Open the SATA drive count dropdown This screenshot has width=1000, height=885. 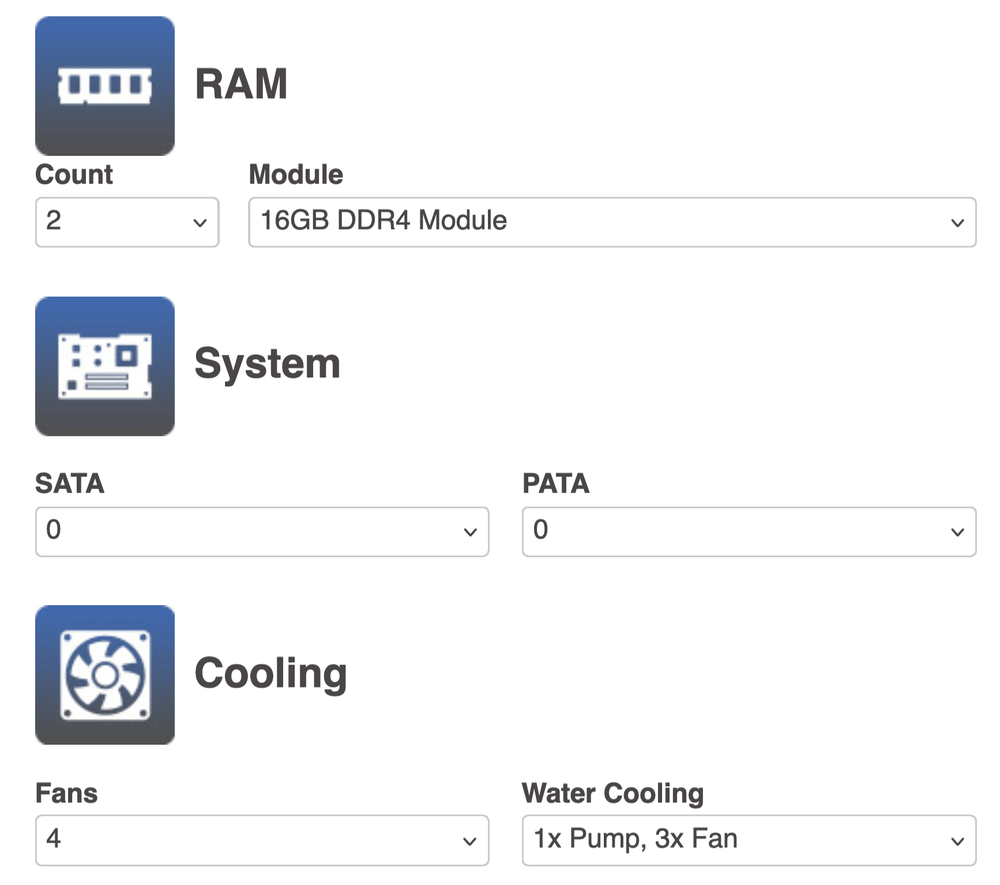coord(261,531)
